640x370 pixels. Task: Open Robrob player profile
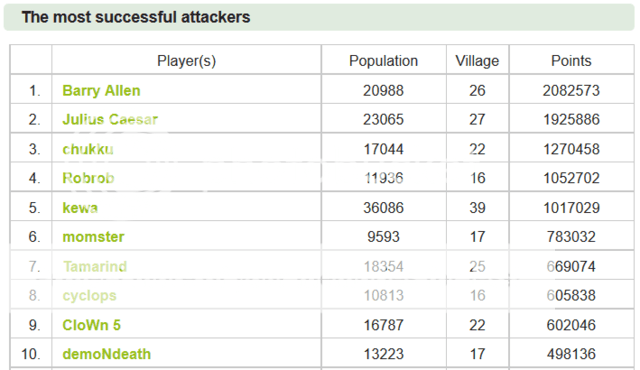[x=88, y=178]
